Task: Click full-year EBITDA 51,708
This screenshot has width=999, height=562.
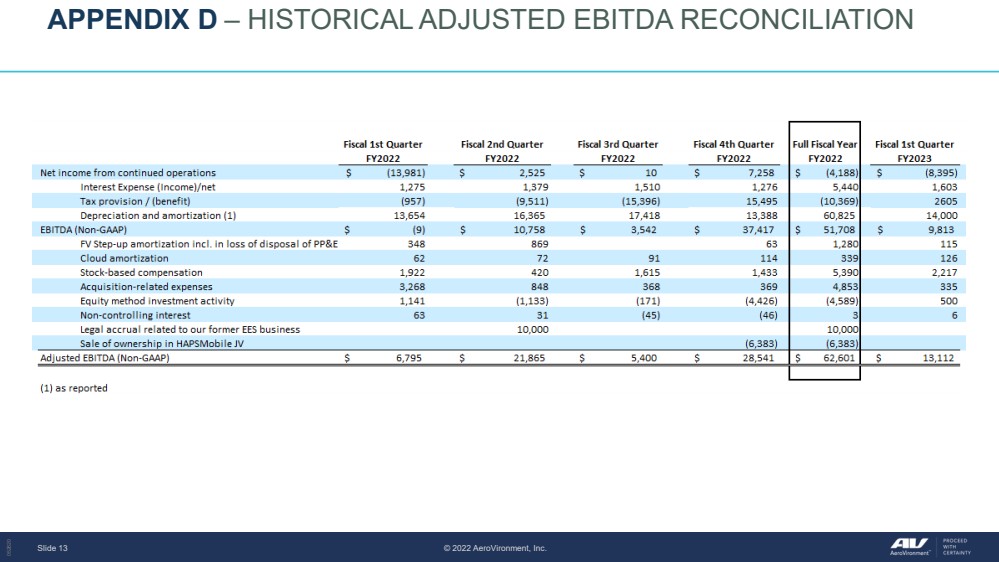Action: [x=839, y=229]
